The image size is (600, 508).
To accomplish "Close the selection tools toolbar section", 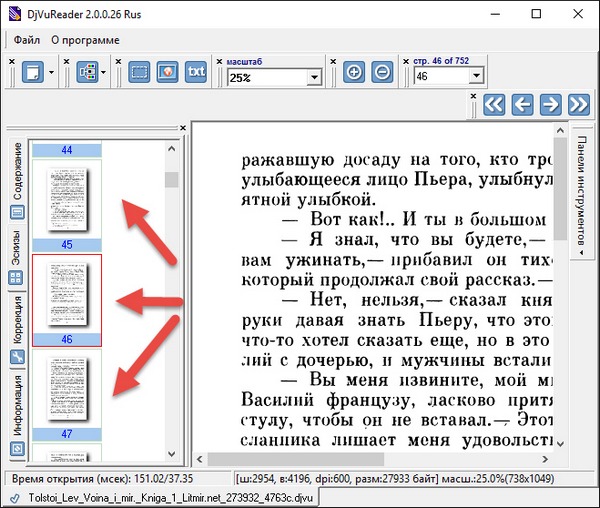I will [x=118, y=61].
